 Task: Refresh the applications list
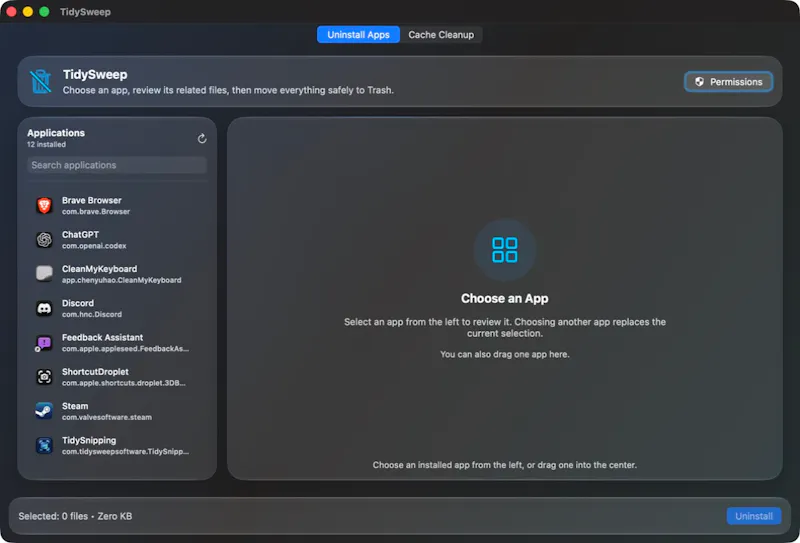point(202,139)
